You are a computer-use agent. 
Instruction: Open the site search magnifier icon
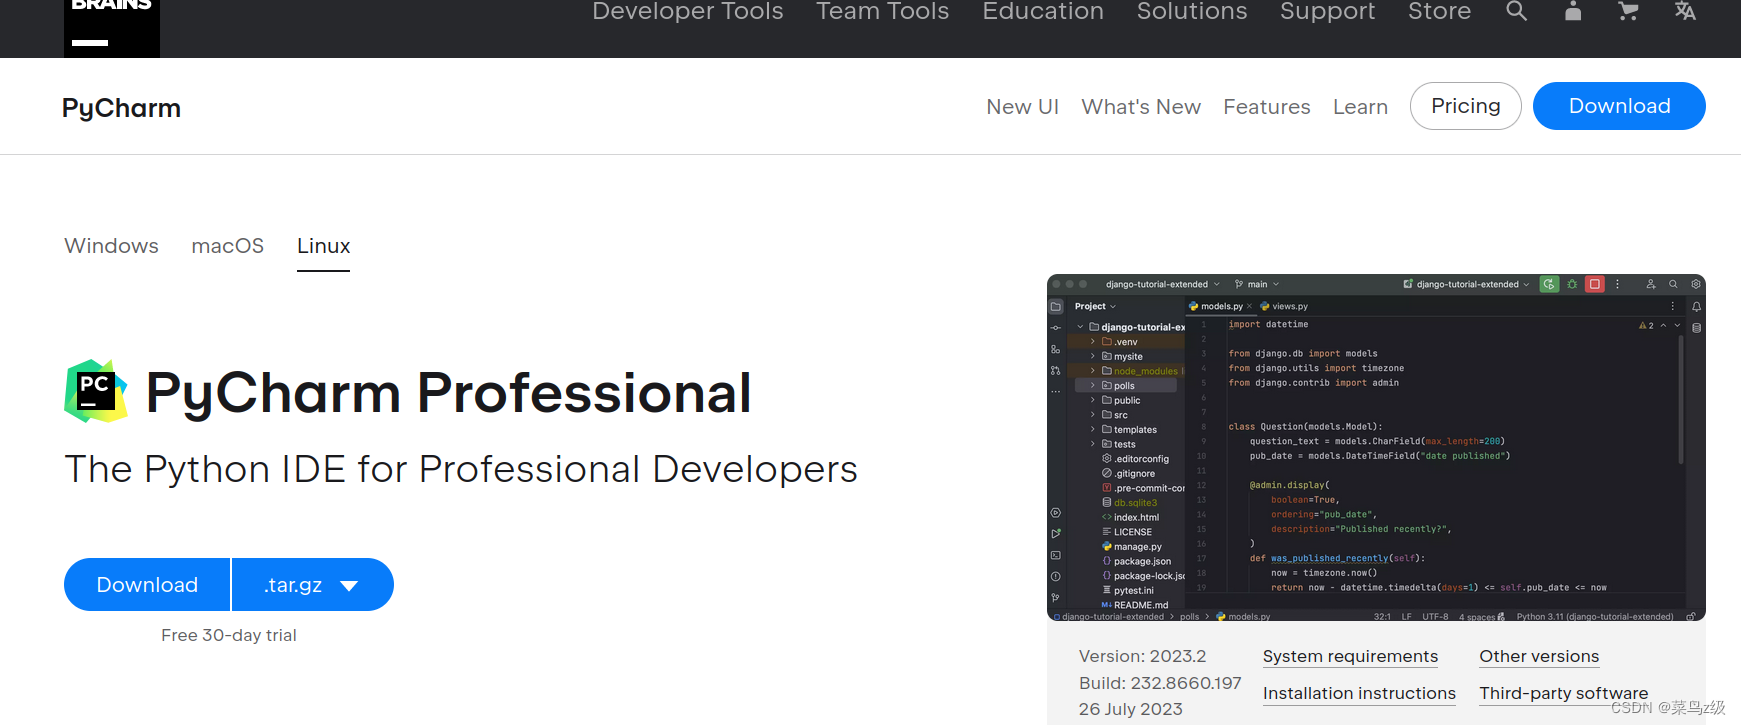pyautogui.click(x=1517, y=11)
